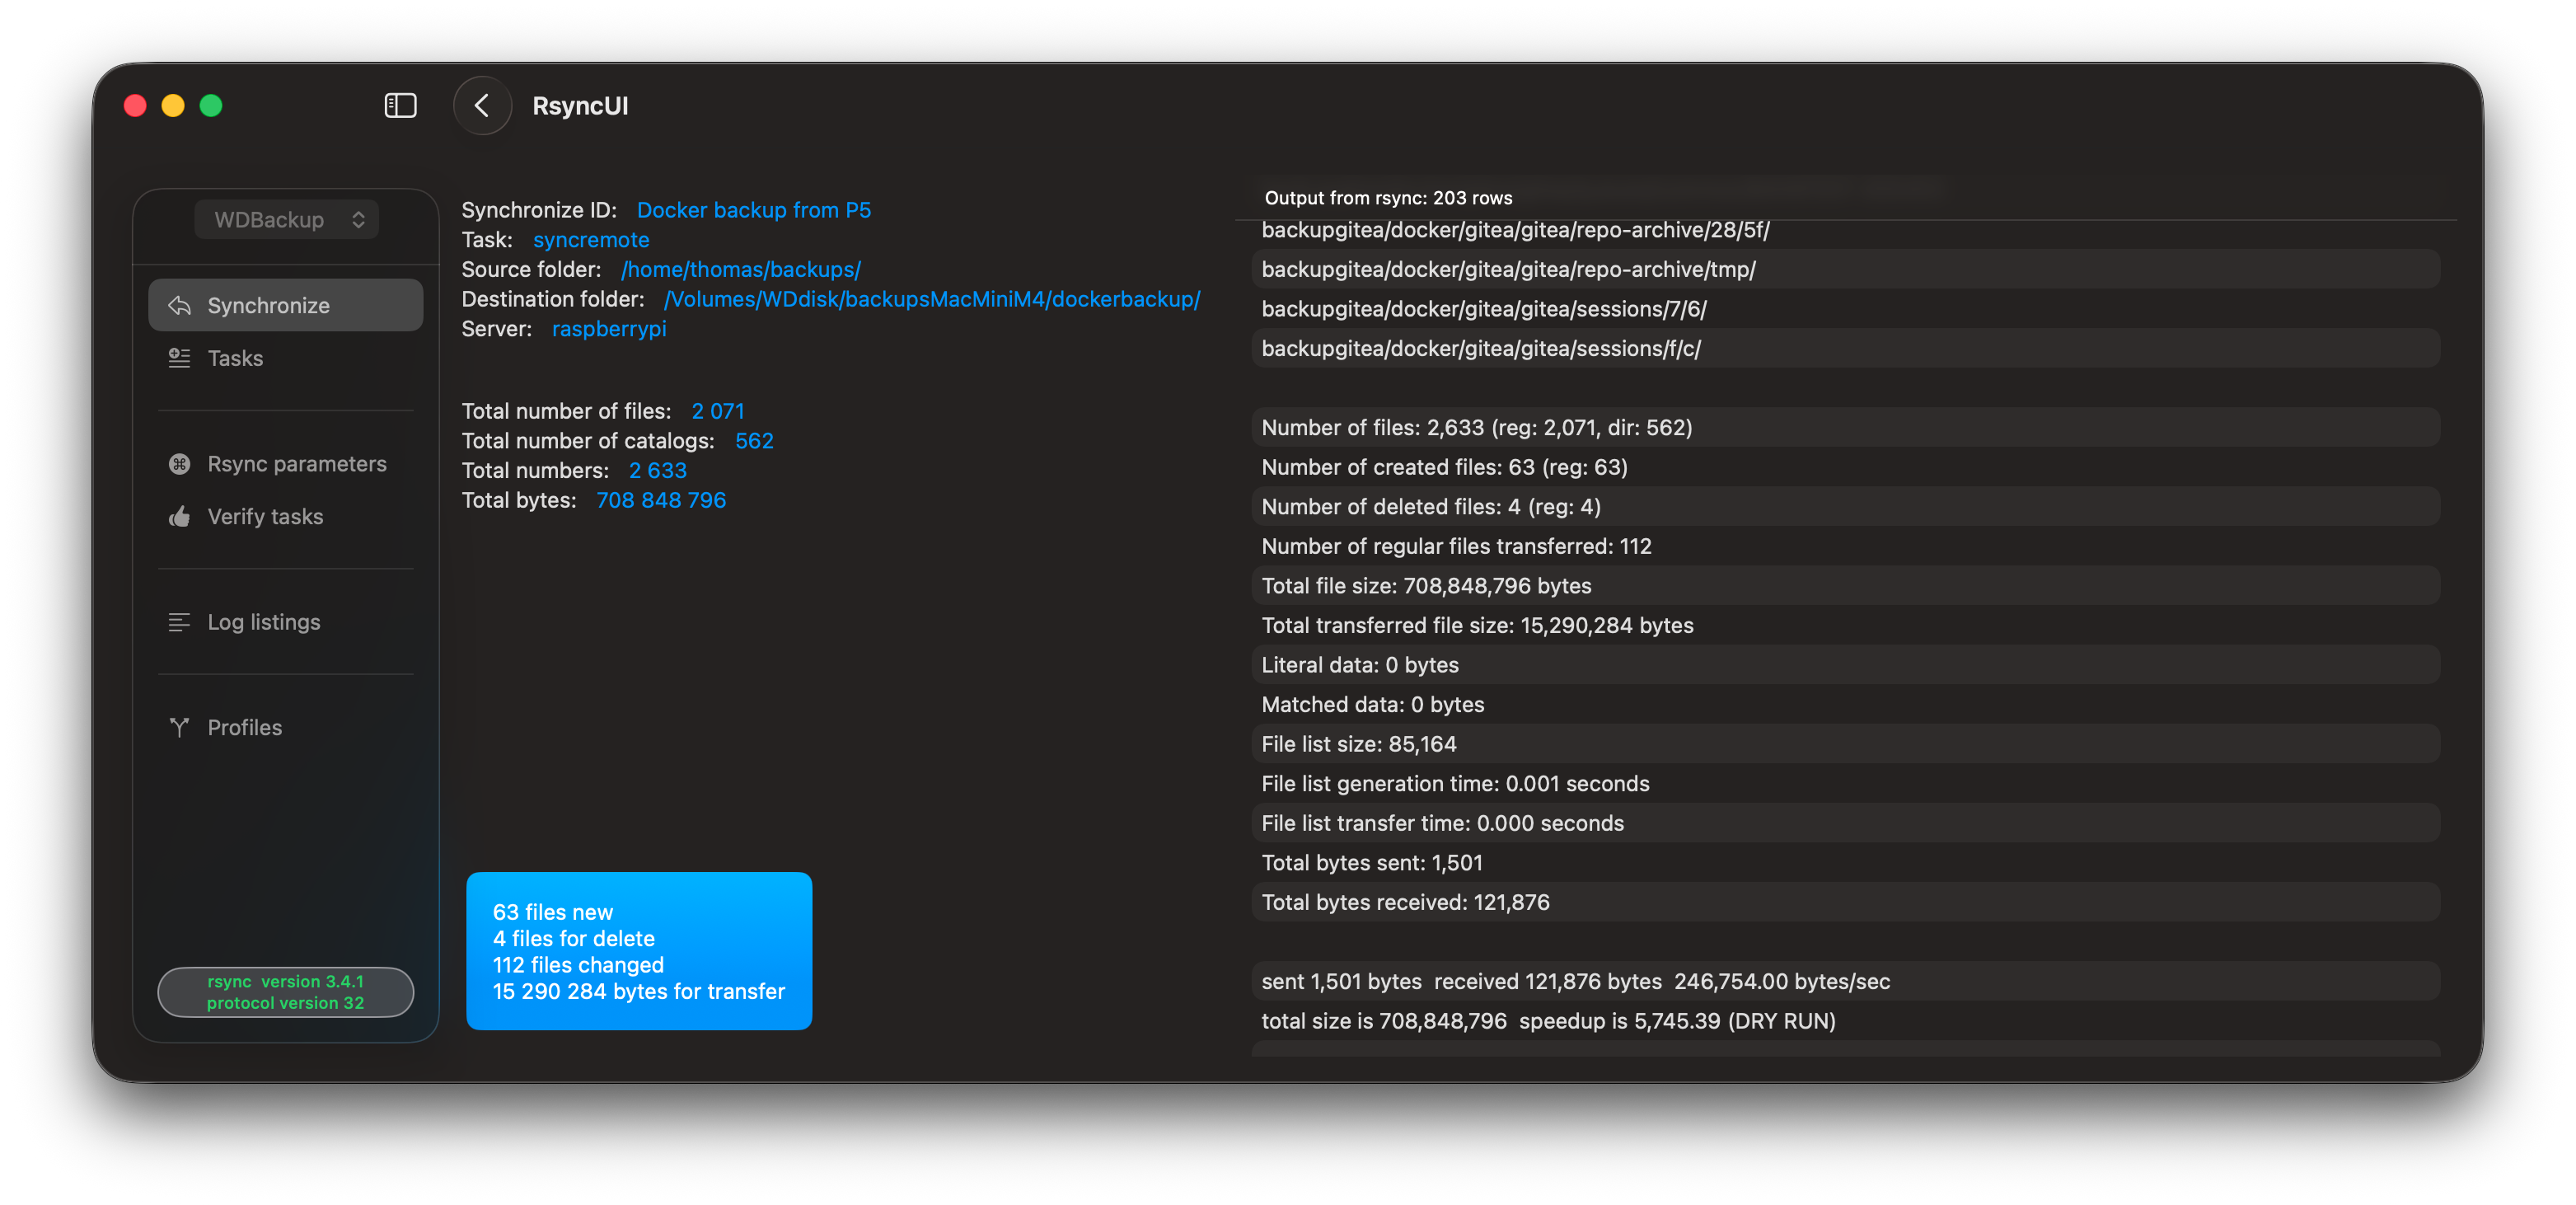Select row Total file size: 708,848,796 bytes
This screenshot has width=2576, height=1205.
point(1845,585)
